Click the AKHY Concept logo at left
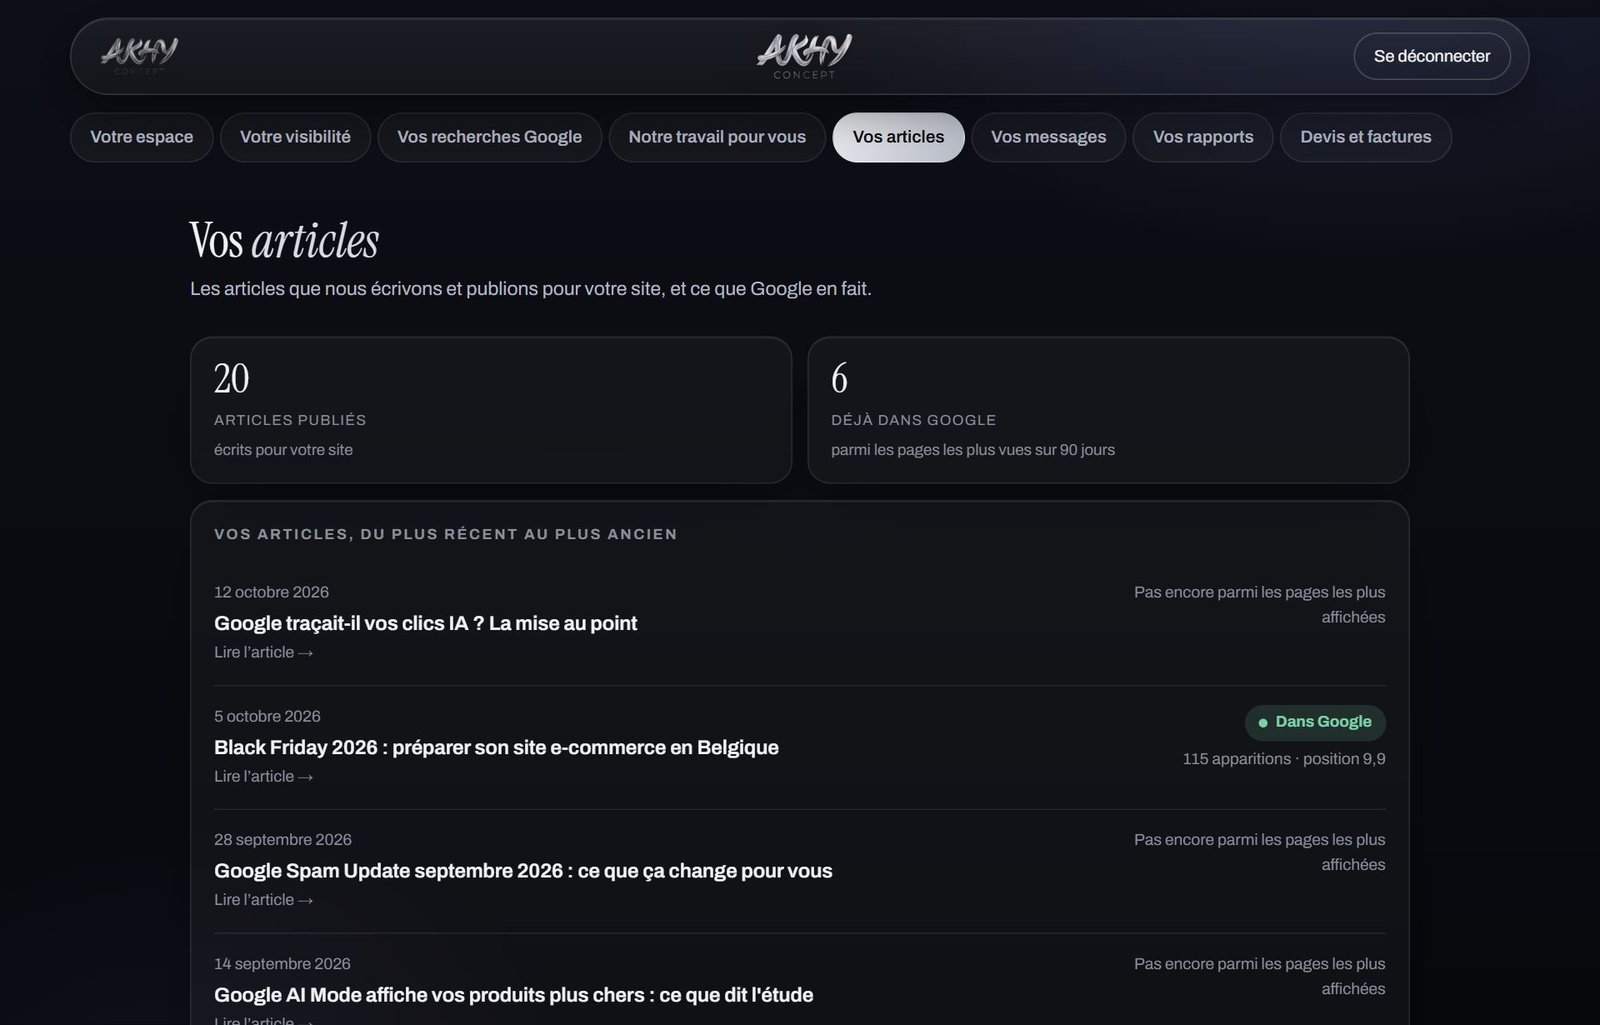1600x1025 pixels. coord(140,55)
